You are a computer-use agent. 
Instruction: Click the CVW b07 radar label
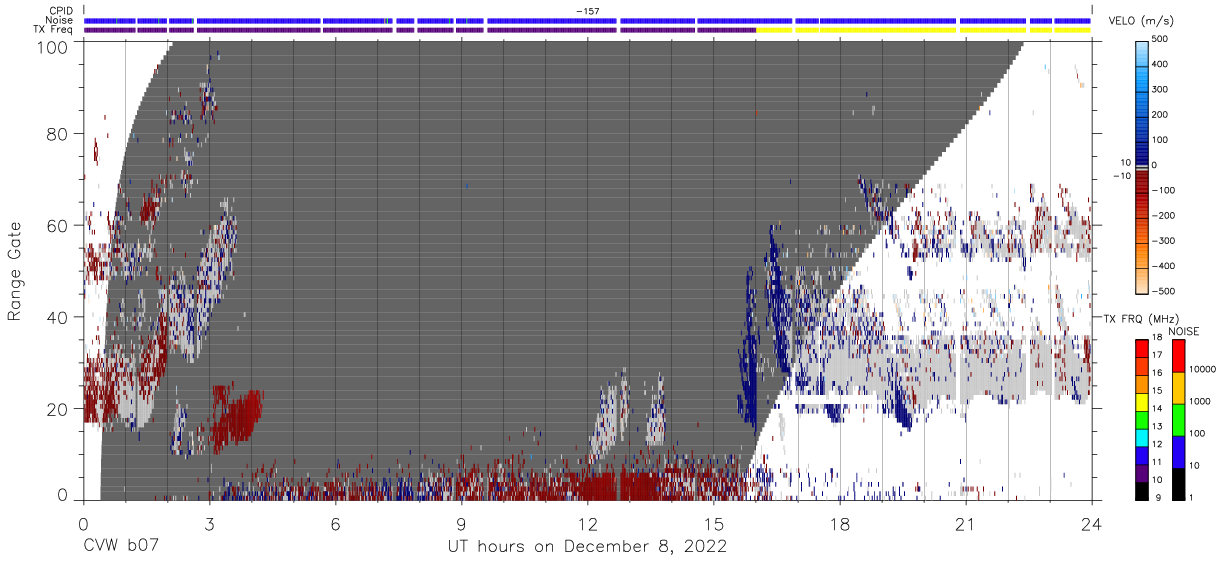coord(121,547)
